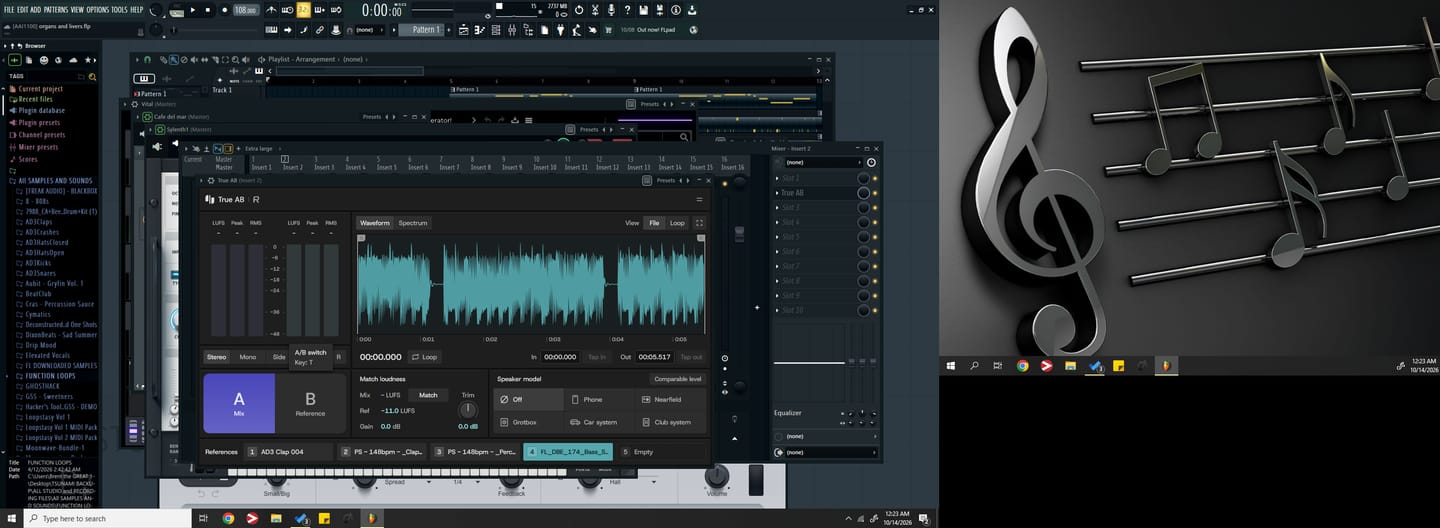The height and width of the screenshot is (528, 1440).
Task: Click the Out time field showing 00:05.517
Action: tap(654, 357)
